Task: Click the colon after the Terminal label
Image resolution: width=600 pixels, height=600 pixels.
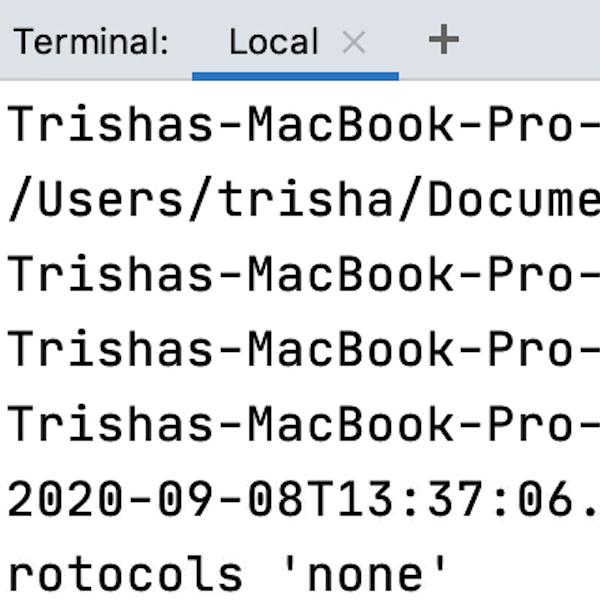Action: pyautogui.click(x=163, y=44)
